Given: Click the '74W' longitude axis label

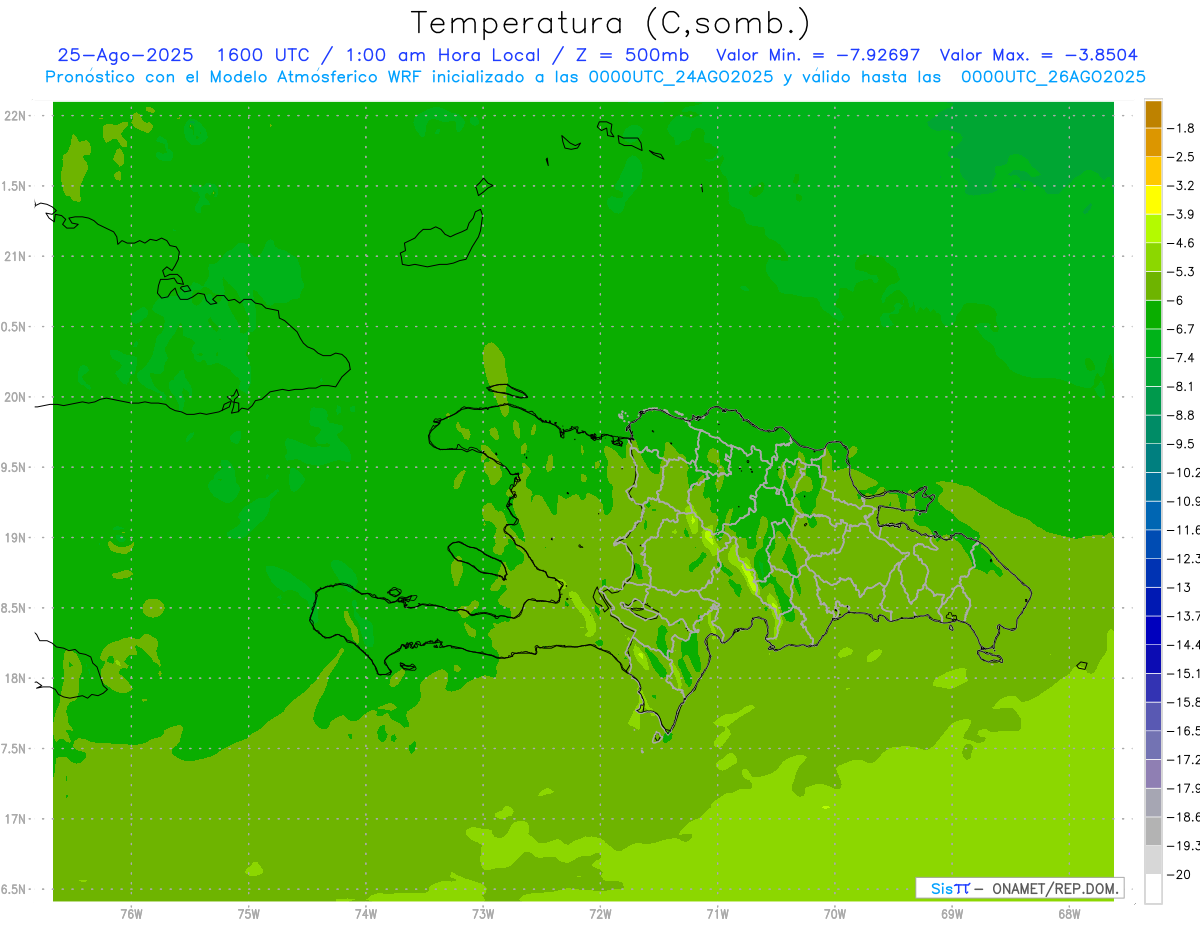Looking at the screenshot, I should 365,913.
